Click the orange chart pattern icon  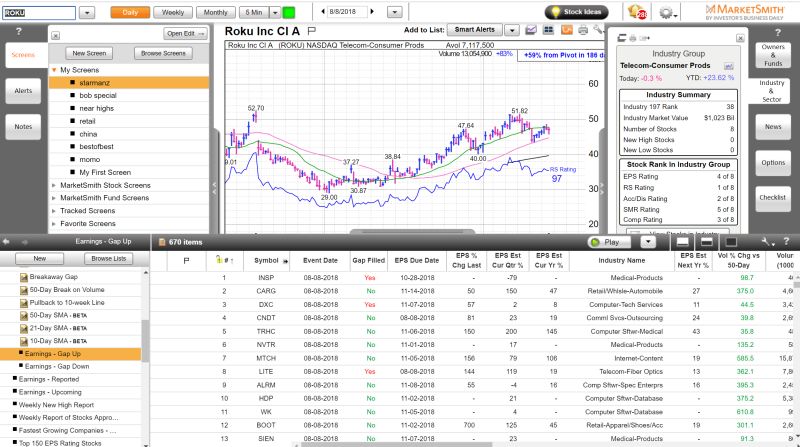[566, 30]
